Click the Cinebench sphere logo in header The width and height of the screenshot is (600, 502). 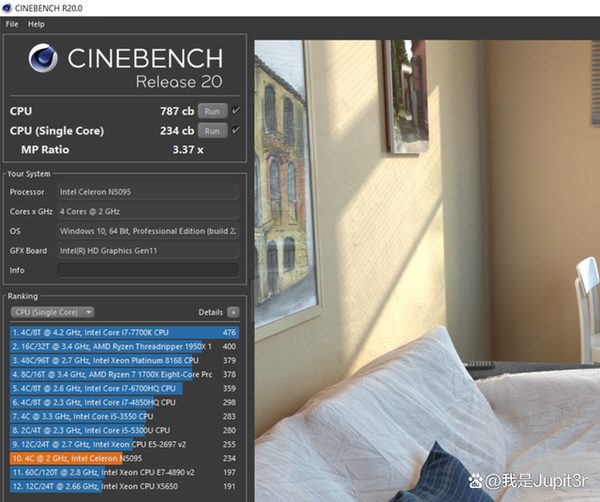pos(44,59)
